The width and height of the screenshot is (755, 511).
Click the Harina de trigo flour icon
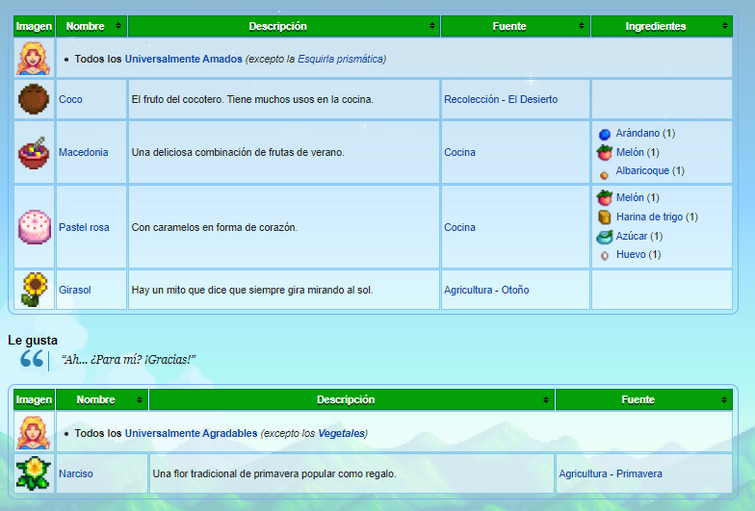coord(604,217)
